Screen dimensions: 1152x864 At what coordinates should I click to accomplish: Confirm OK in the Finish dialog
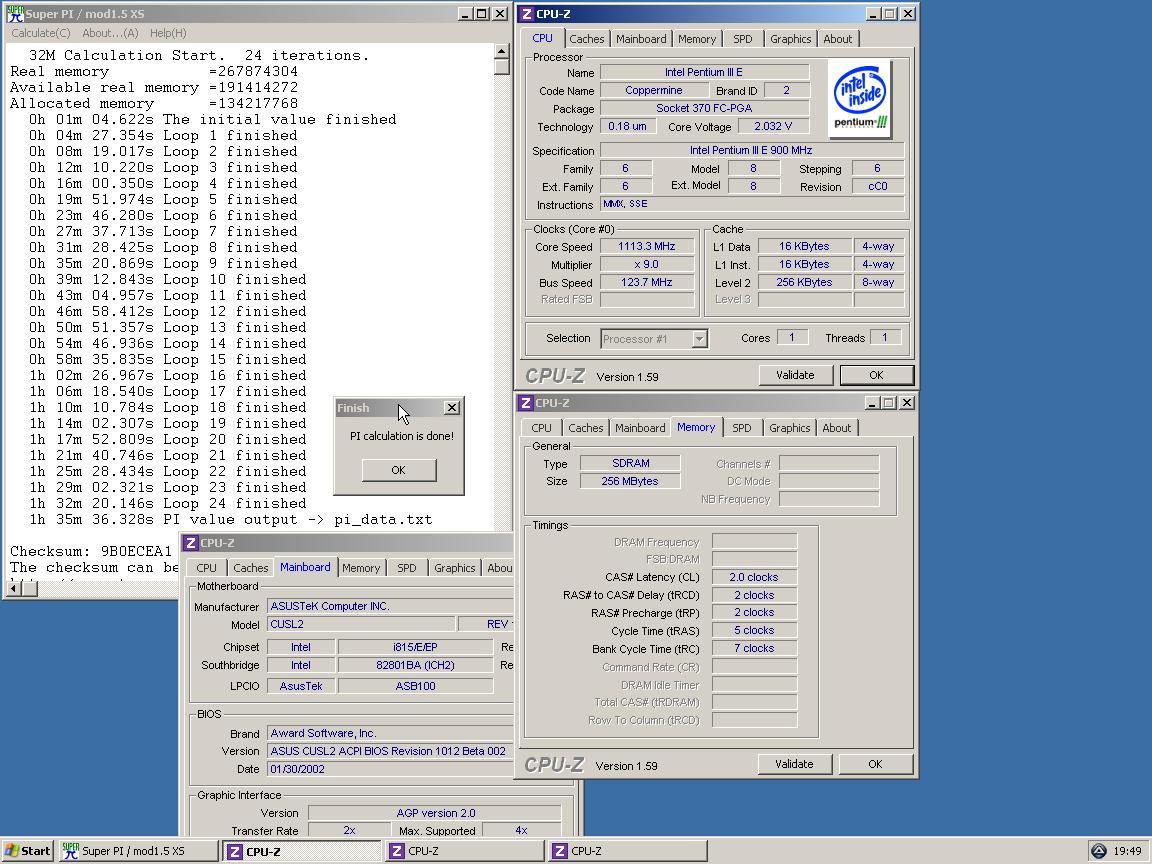(x=398, y=470)
